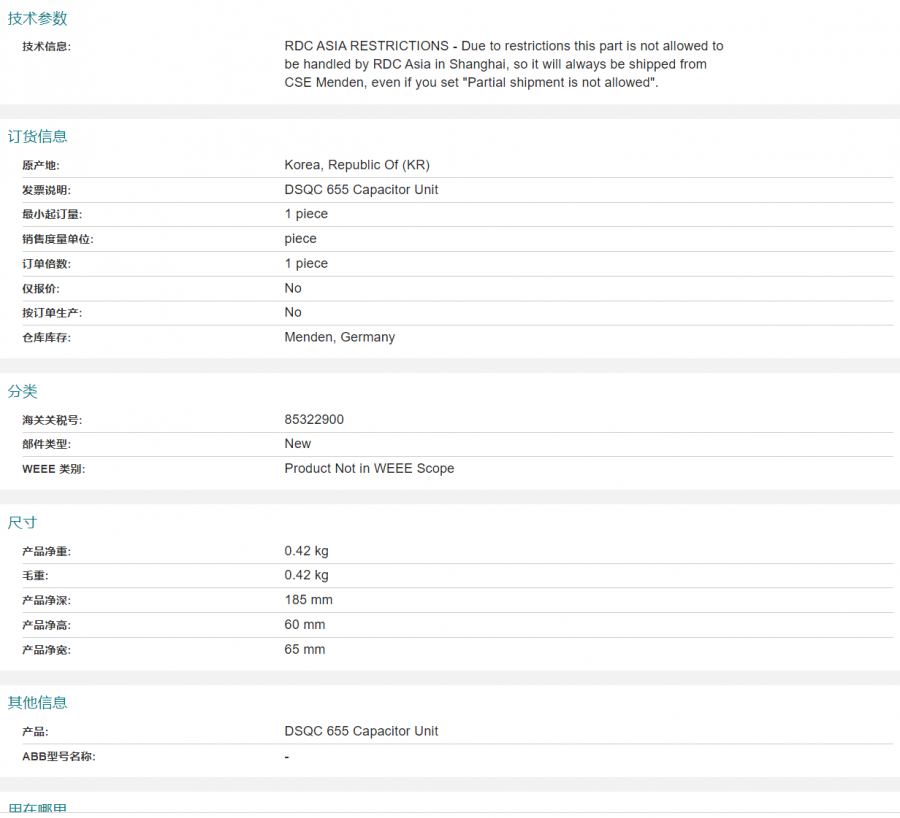Image resolution: width=900 pixels, height=818 pixels.
Task: Click DSQC 655 Capacitor Unit in 发票说明 row
Action: click(x=361, y=189)
